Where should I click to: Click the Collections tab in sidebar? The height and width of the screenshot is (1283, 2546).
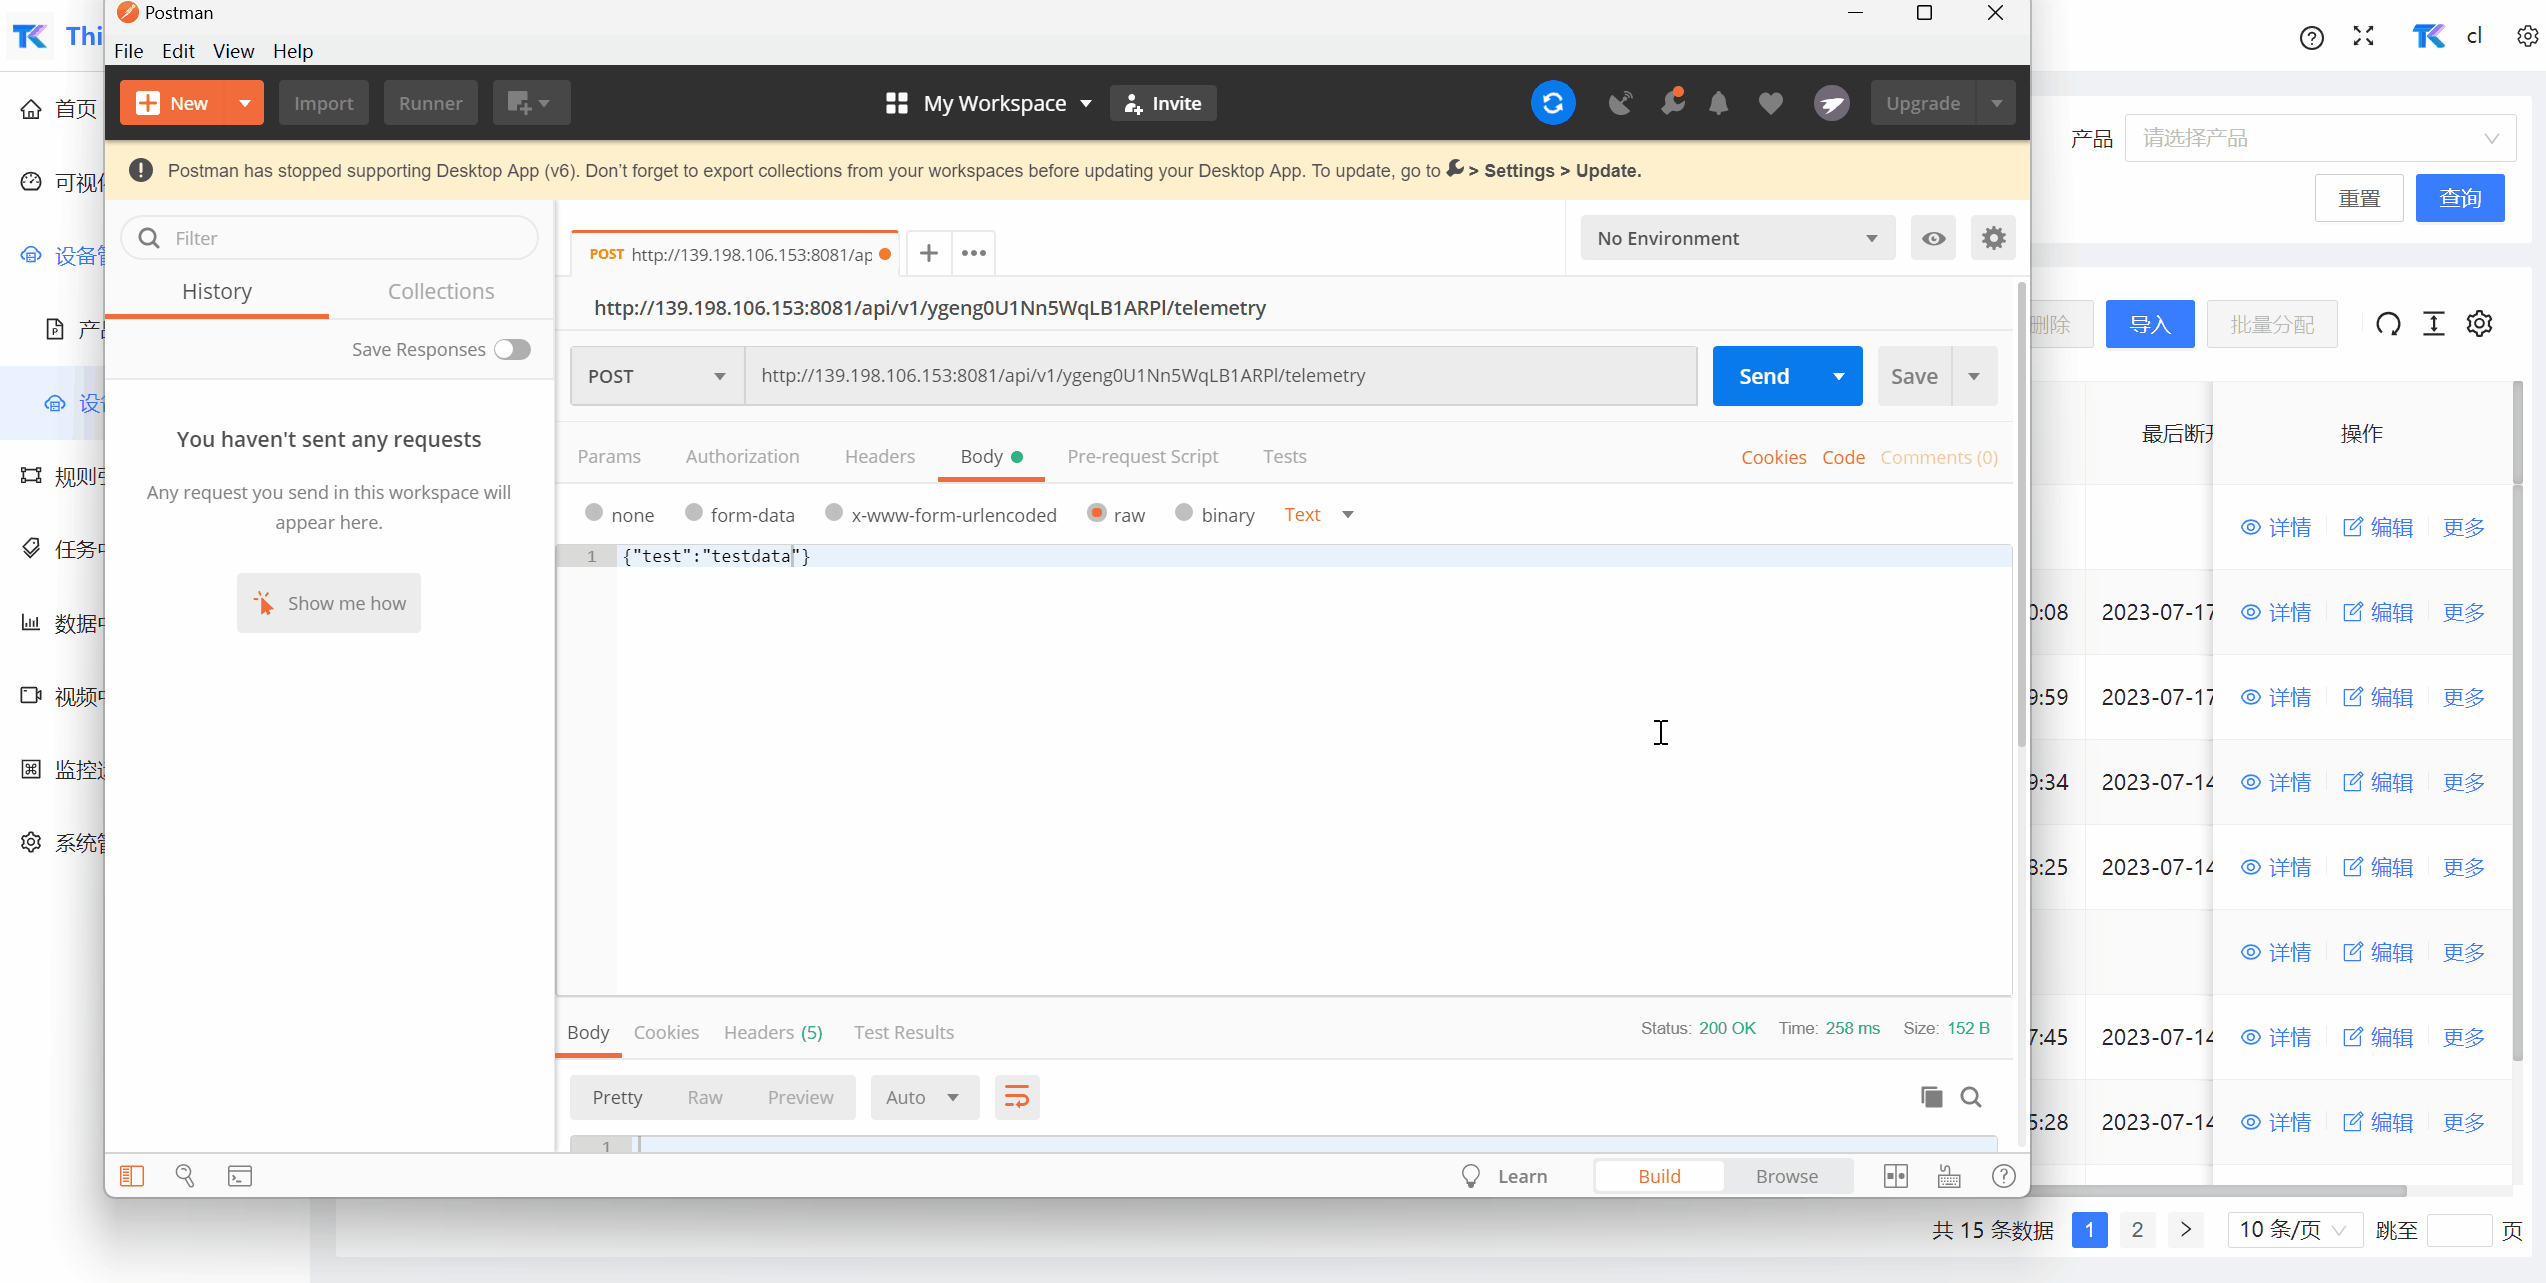pyautogui.click(x=440, y=293)
